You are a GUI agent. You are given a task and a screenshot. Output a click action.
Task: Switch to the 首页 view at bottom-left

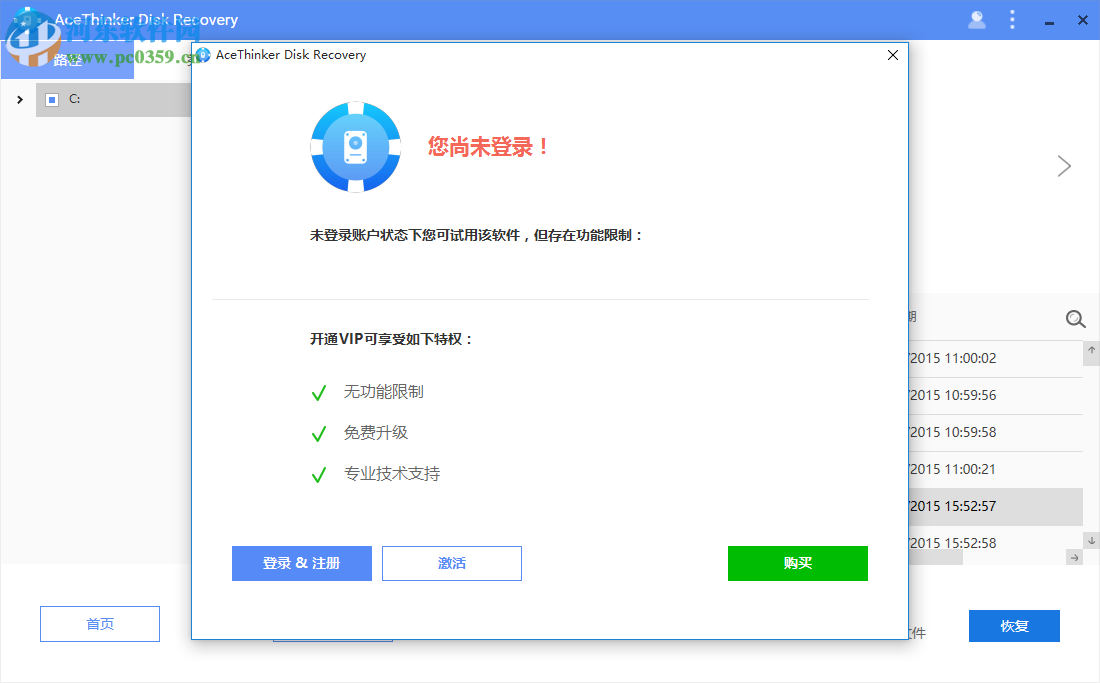coord(99,623)
